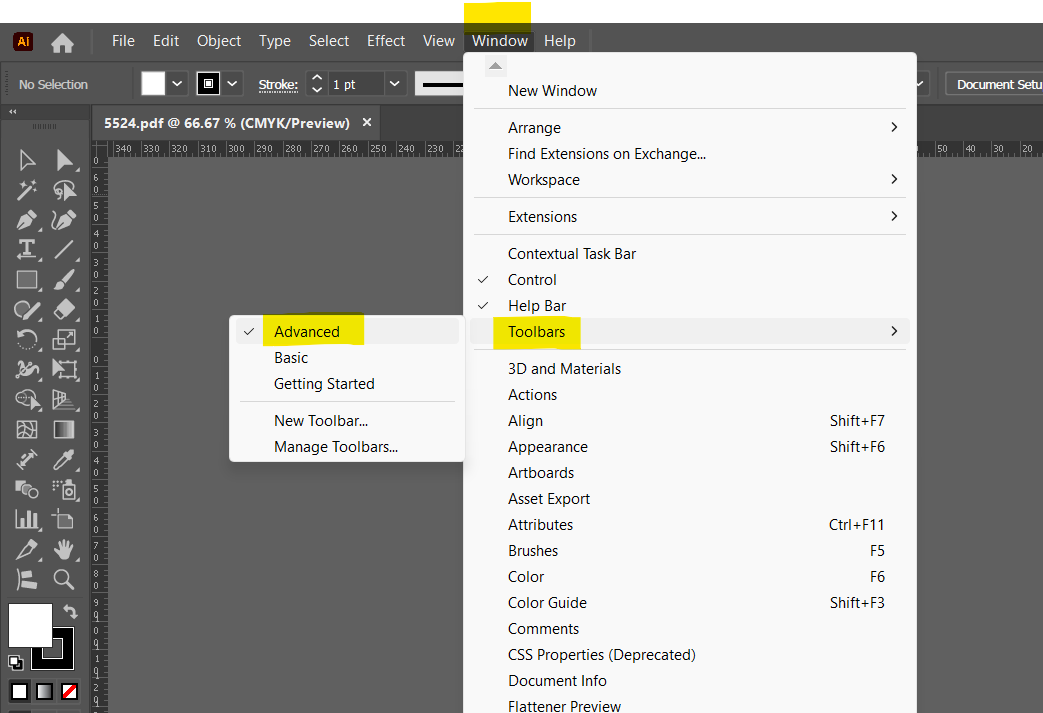Viewport: 1043px width, 713px height.
Task: Open the Effect menu
Action: coord(386,41)
